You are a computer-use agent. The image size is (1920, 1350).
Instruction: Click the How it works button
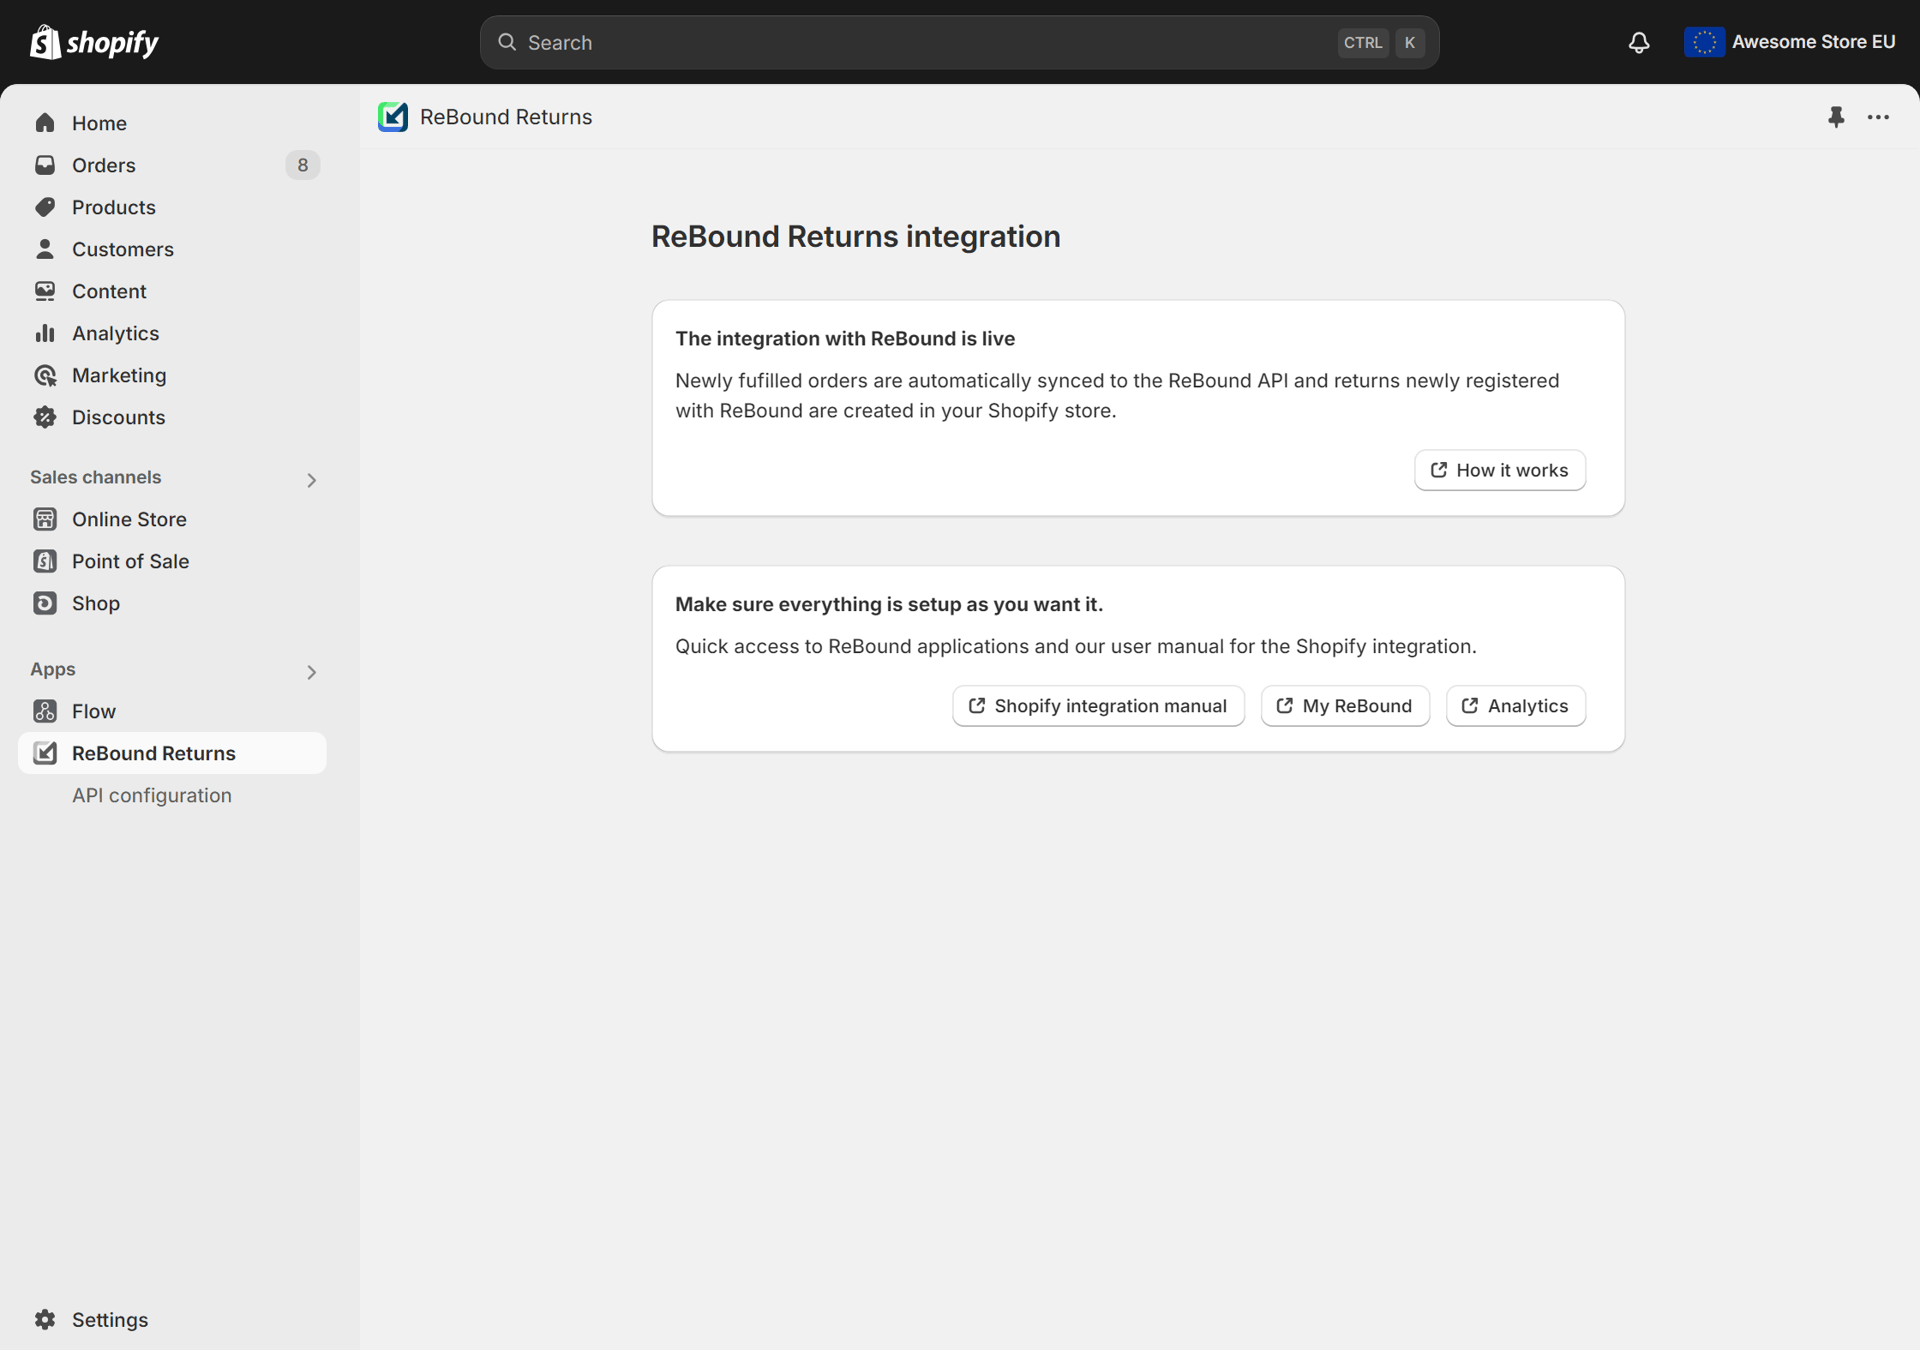pos(1499,470)
